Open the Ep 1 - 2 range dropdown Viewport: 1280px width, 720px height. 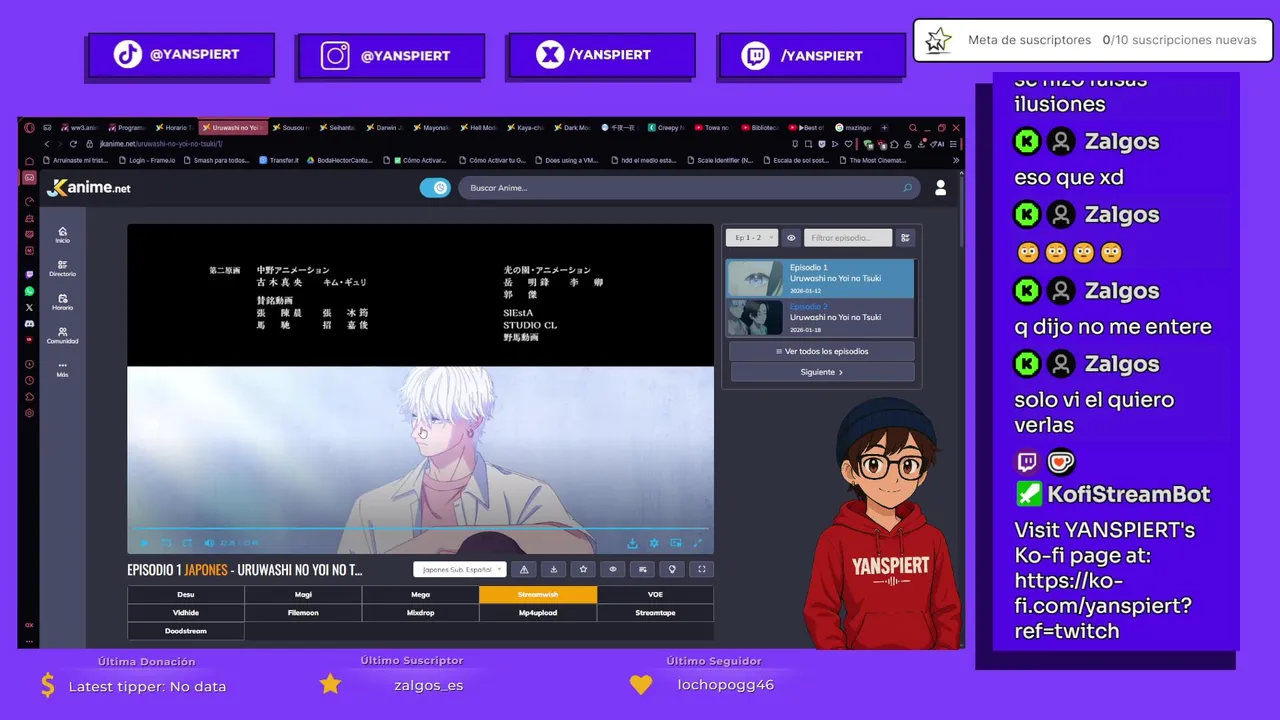point(752,238)
